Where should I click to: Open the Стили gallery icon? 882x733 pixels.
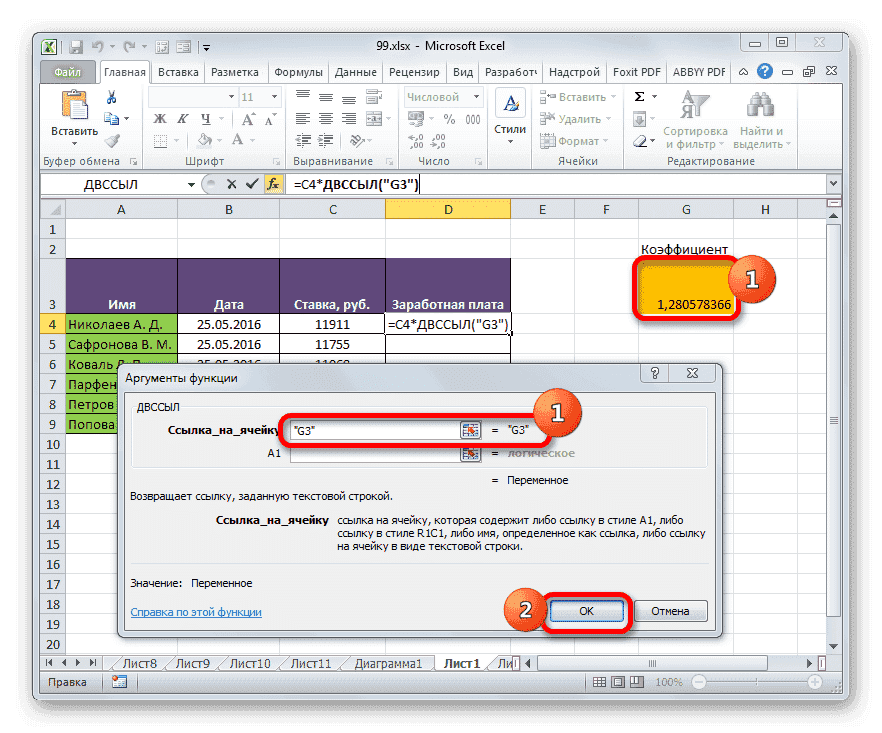509,103
